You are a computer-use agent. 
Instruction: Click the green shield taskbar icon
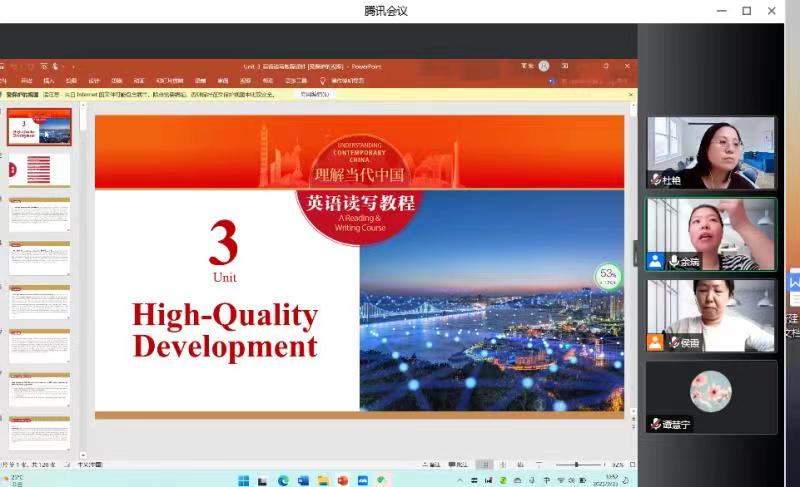(x=382, y=480)
